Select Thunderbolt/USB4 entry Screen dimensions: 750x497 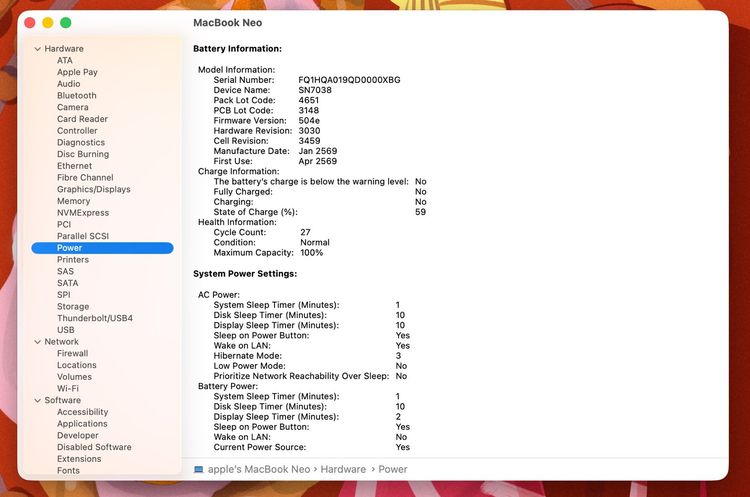point(95,318)
